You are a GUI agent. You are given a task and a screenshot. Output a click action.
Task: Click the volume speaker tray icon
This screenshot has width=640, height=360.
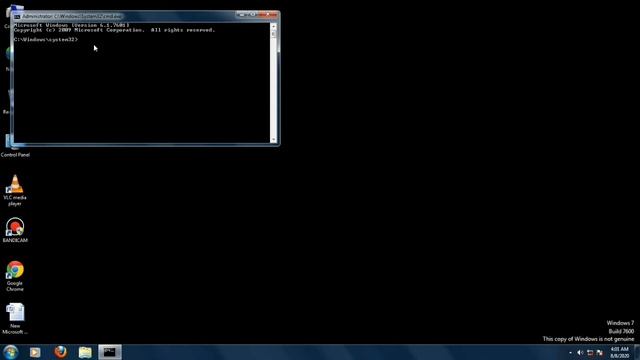point(580,352)
